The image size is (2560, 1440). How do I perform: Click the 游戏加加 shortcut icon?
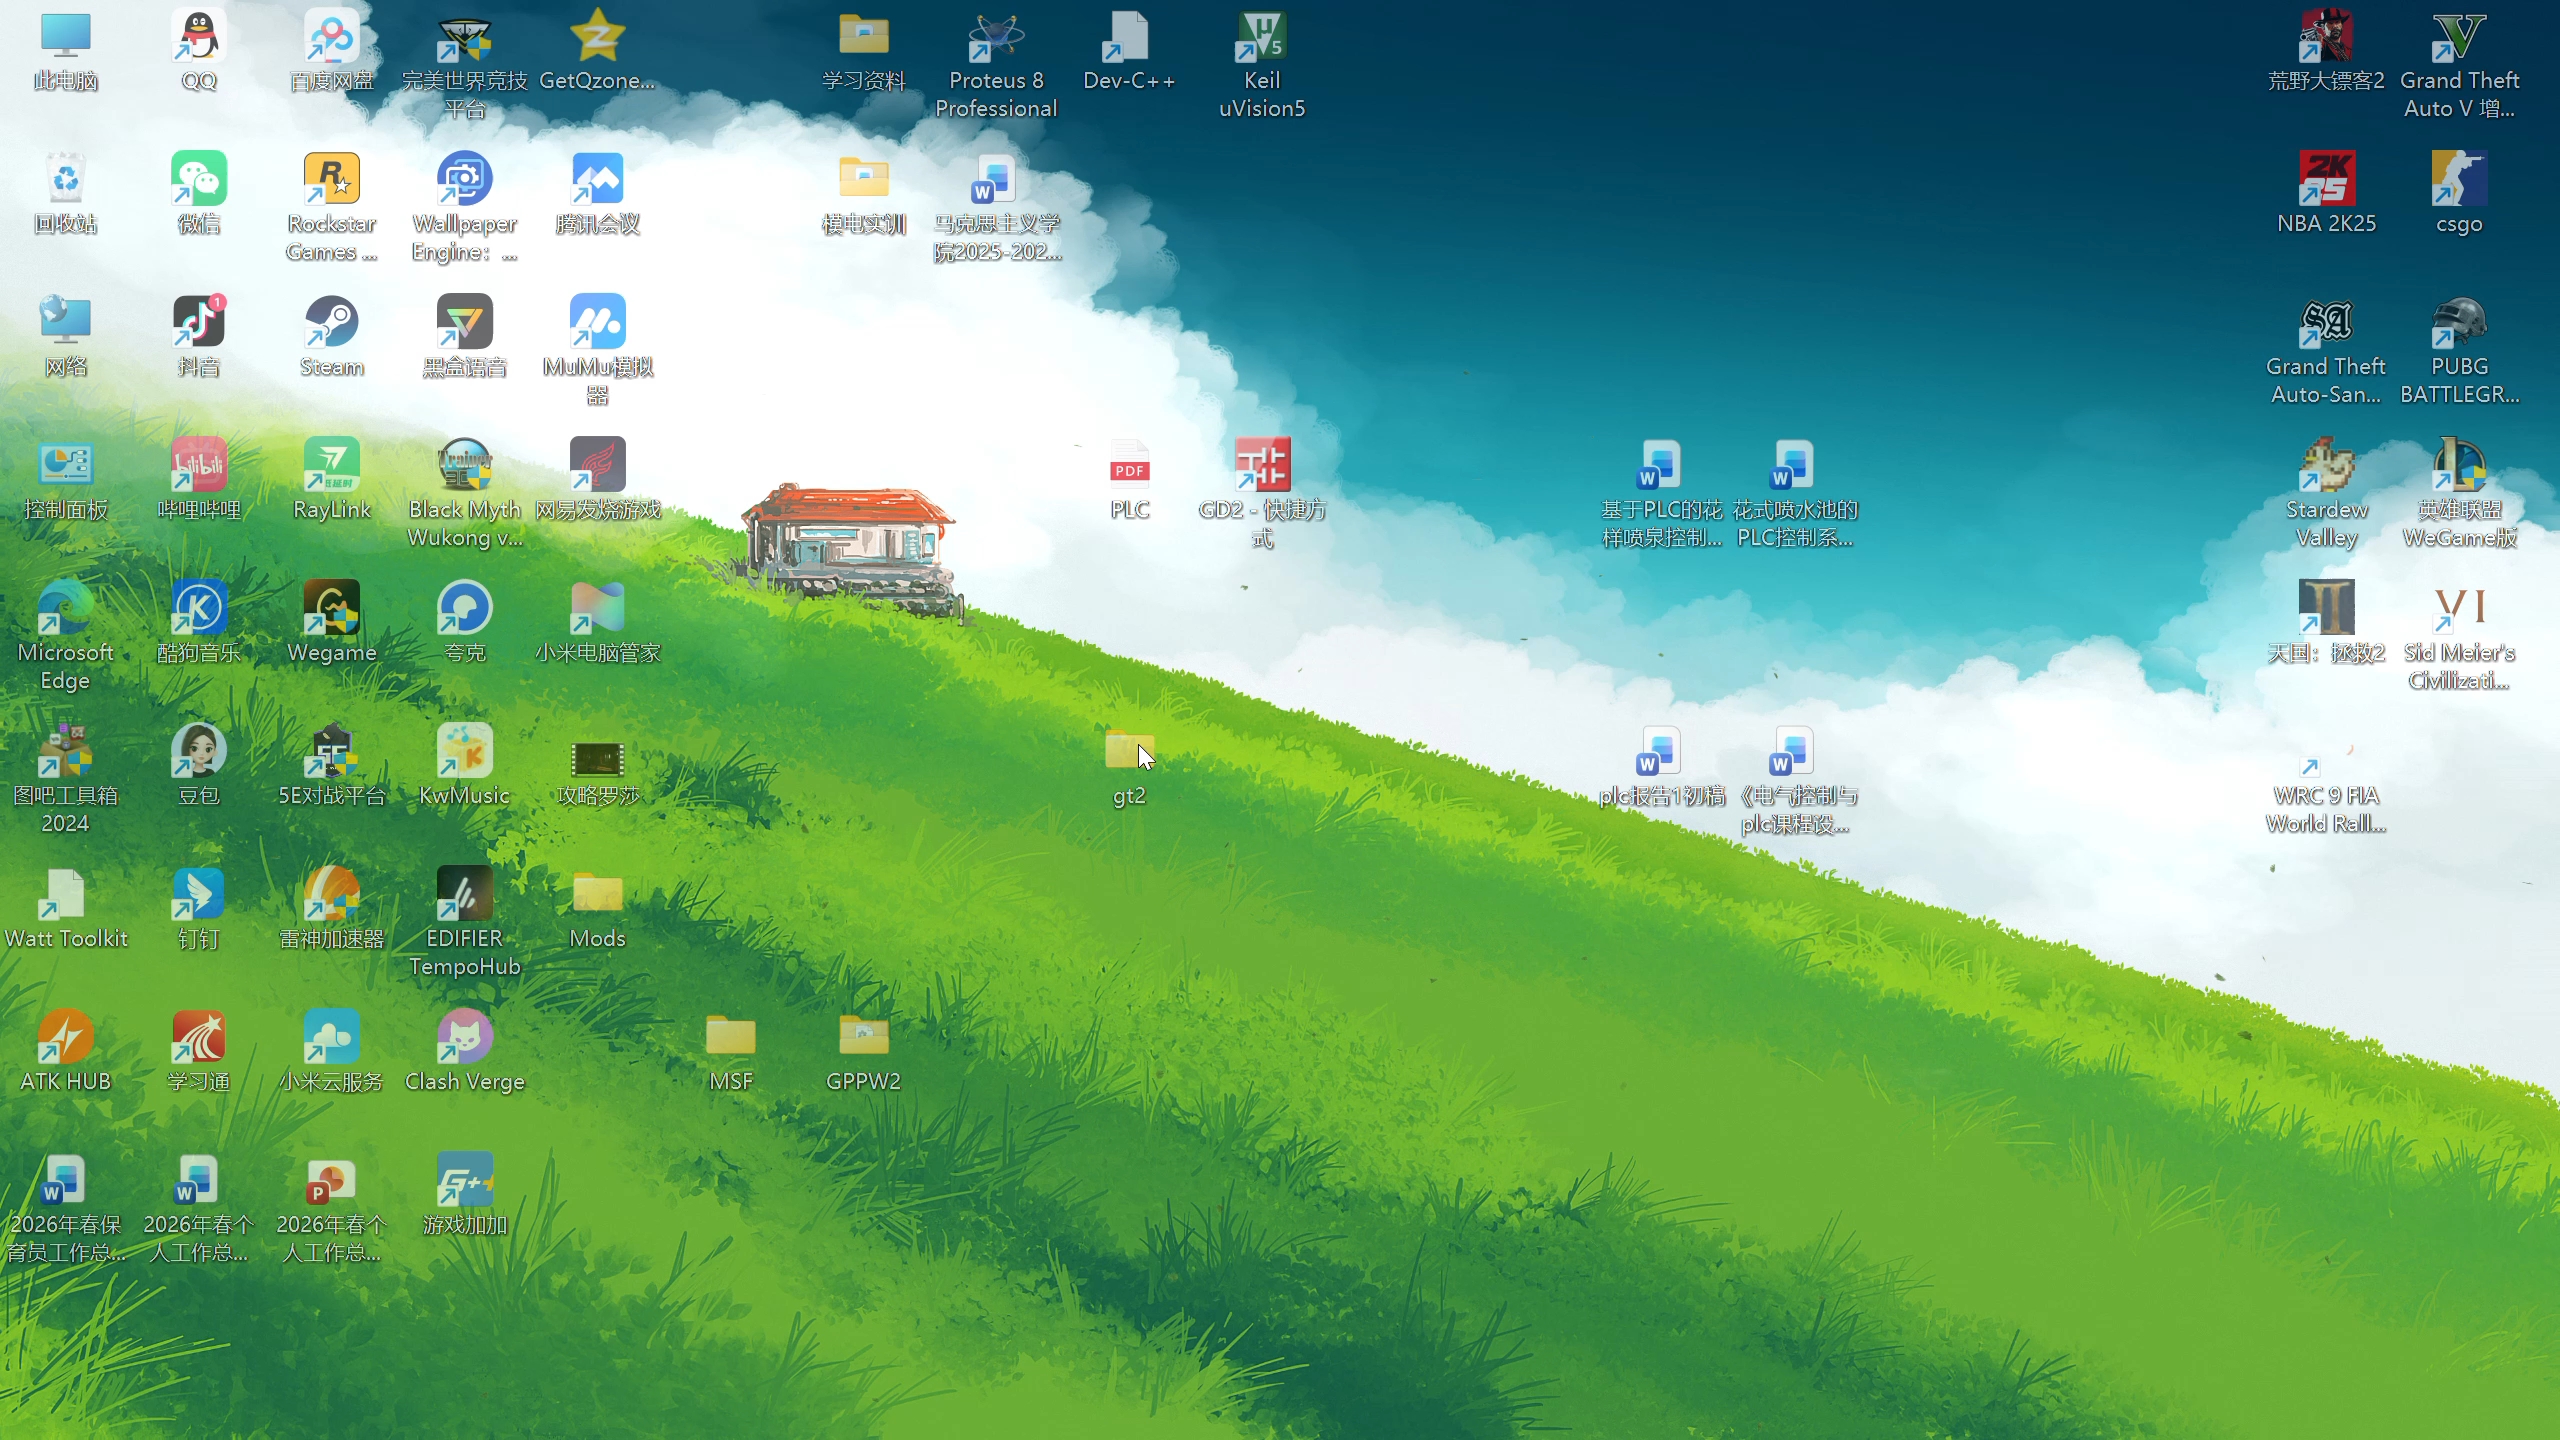point(465,1181)
